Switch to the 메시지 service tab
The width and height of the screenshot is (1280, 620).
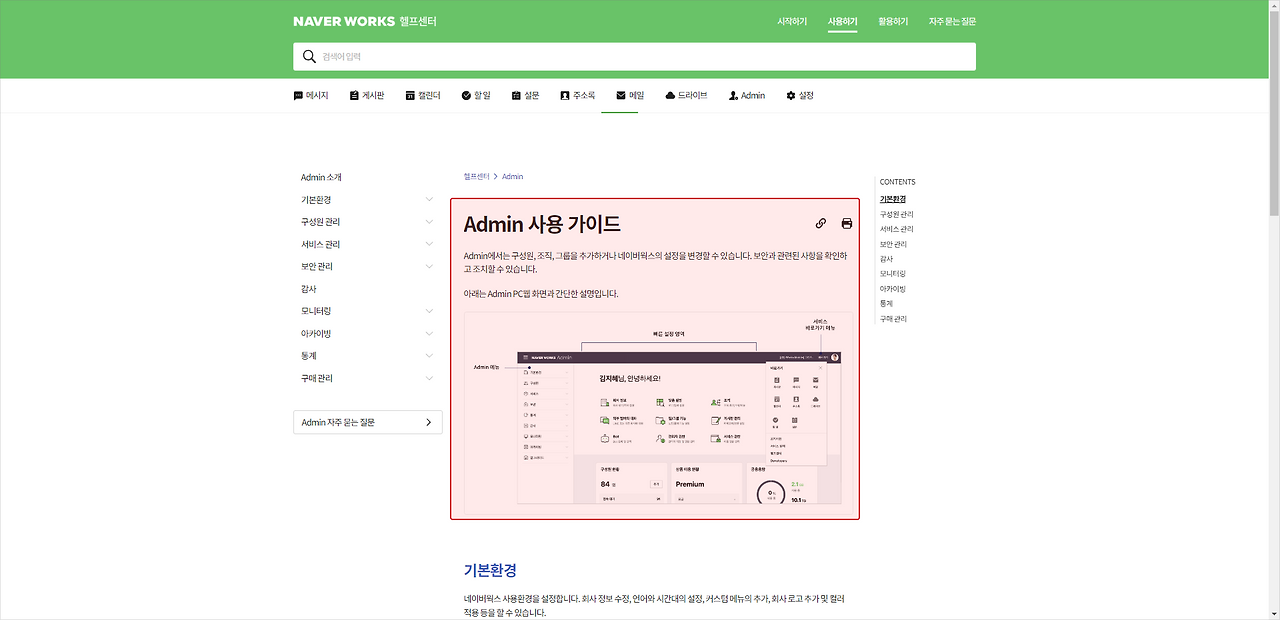pyautogui.click(x=311, y=95)
